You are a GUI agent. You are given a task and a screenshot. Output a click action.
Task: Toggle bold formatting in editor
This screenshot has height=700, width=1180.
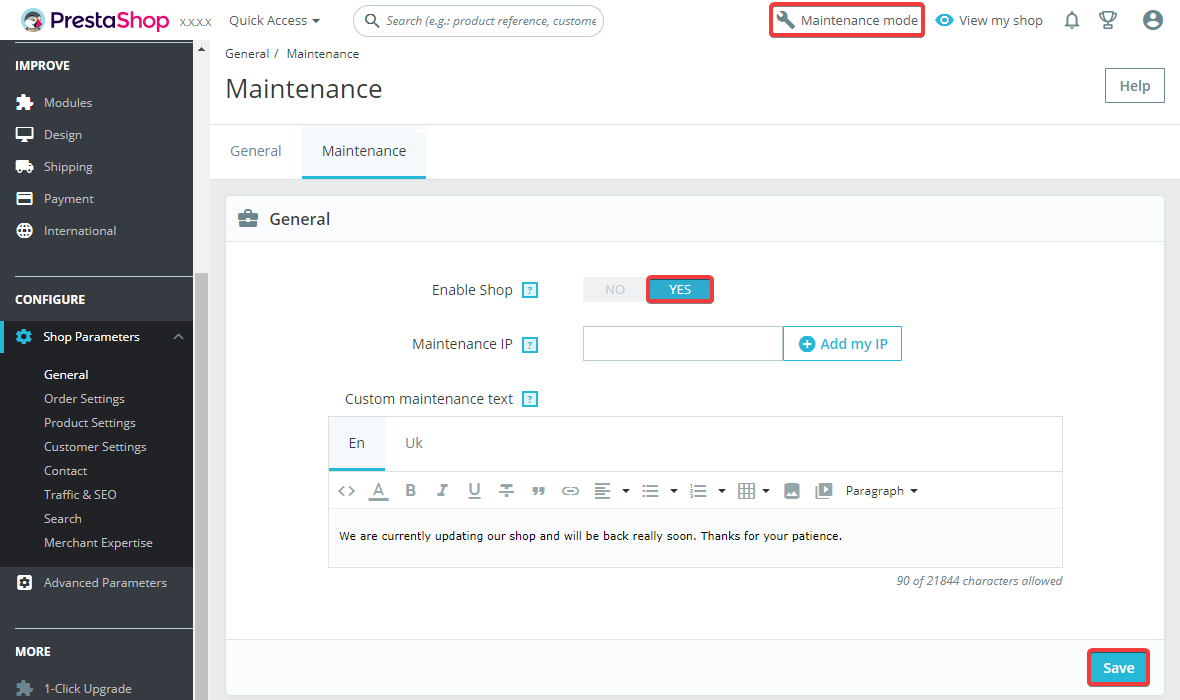(x=410, y=491)
